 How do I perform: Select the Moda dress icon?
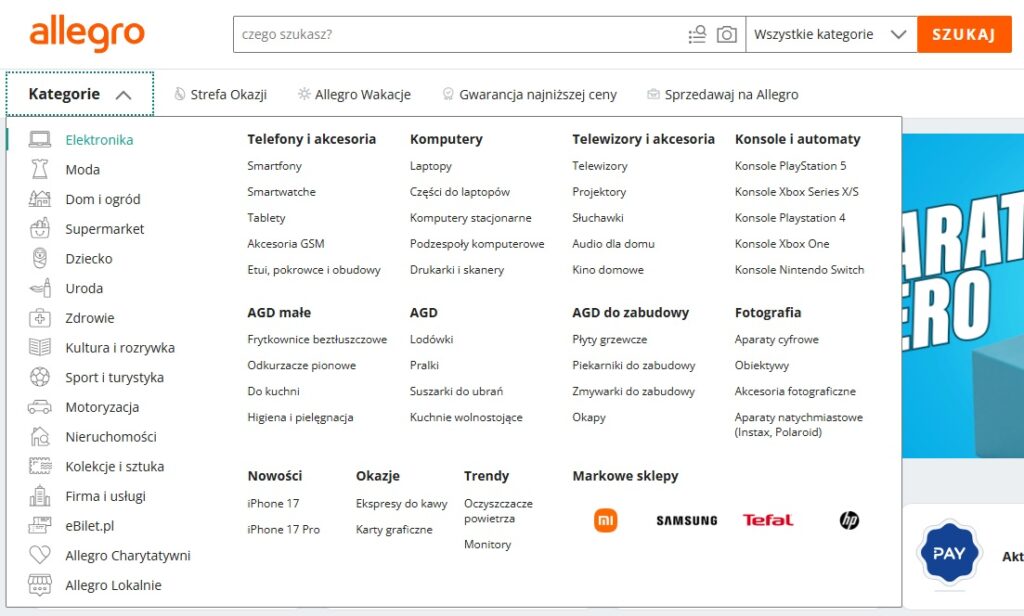coord(40,169)
